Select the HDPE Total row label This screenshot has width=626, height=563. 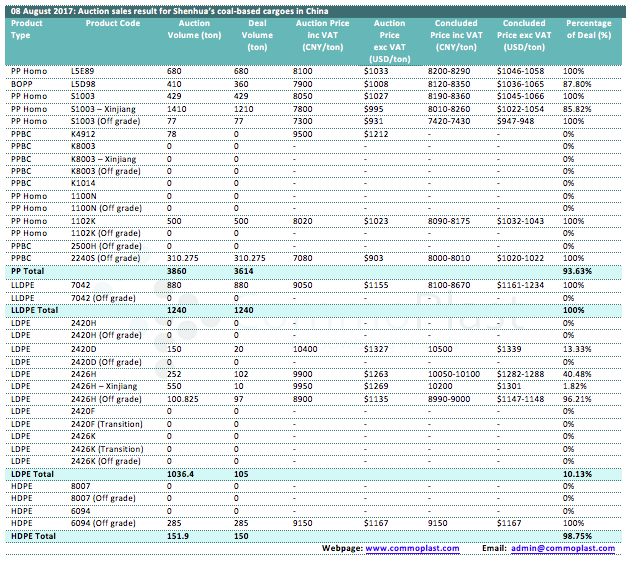[x=33, y=535]
